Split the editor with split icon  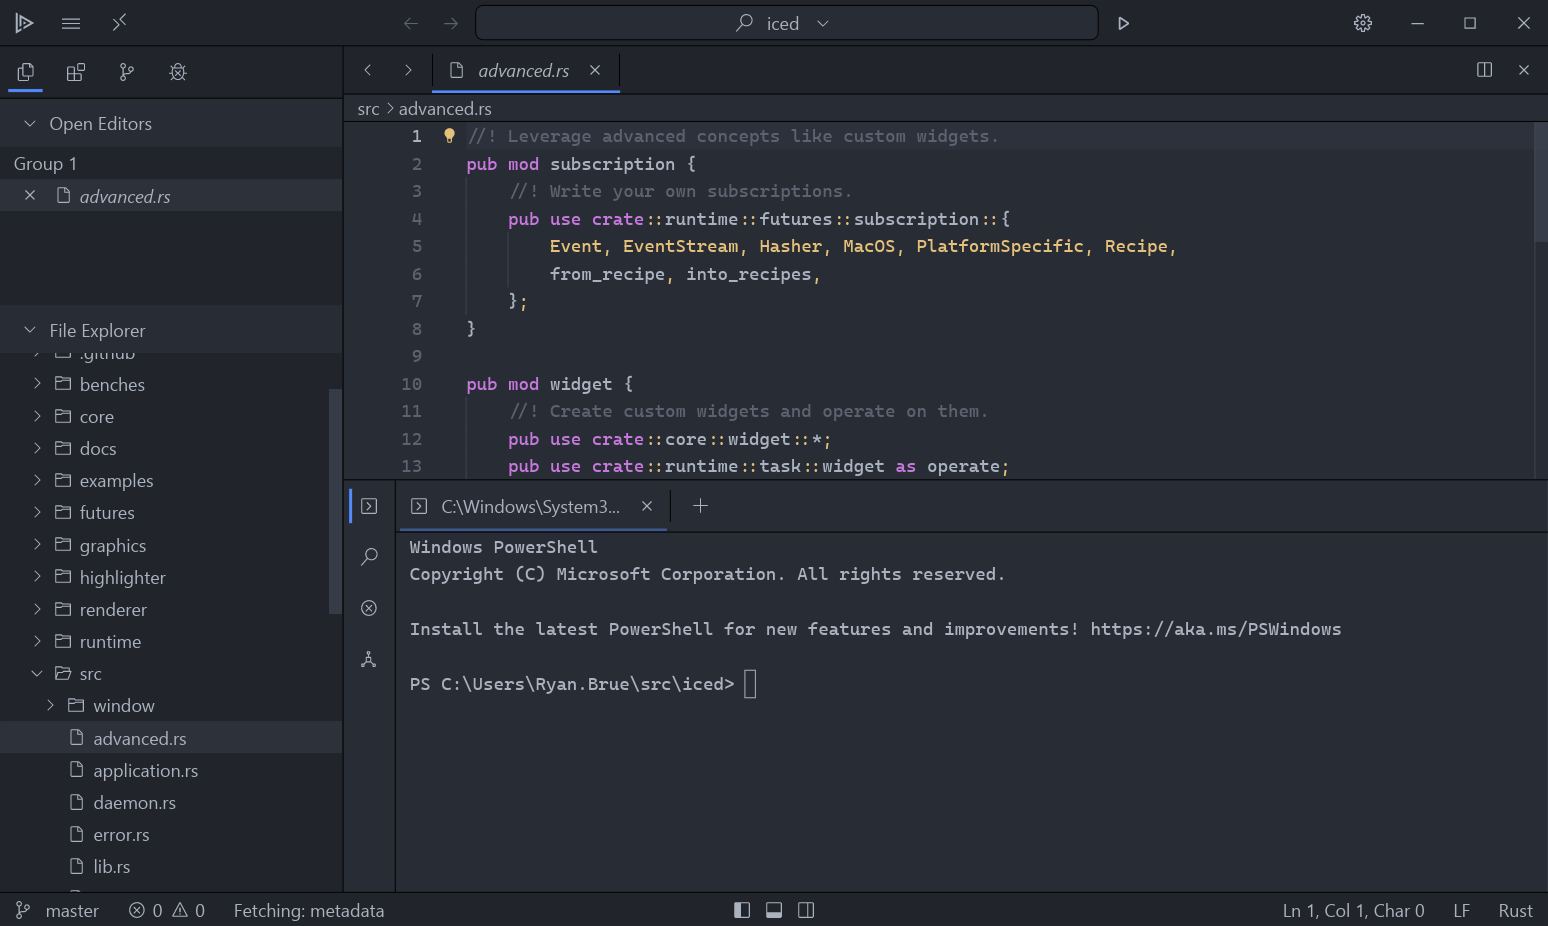[1484, 70]
